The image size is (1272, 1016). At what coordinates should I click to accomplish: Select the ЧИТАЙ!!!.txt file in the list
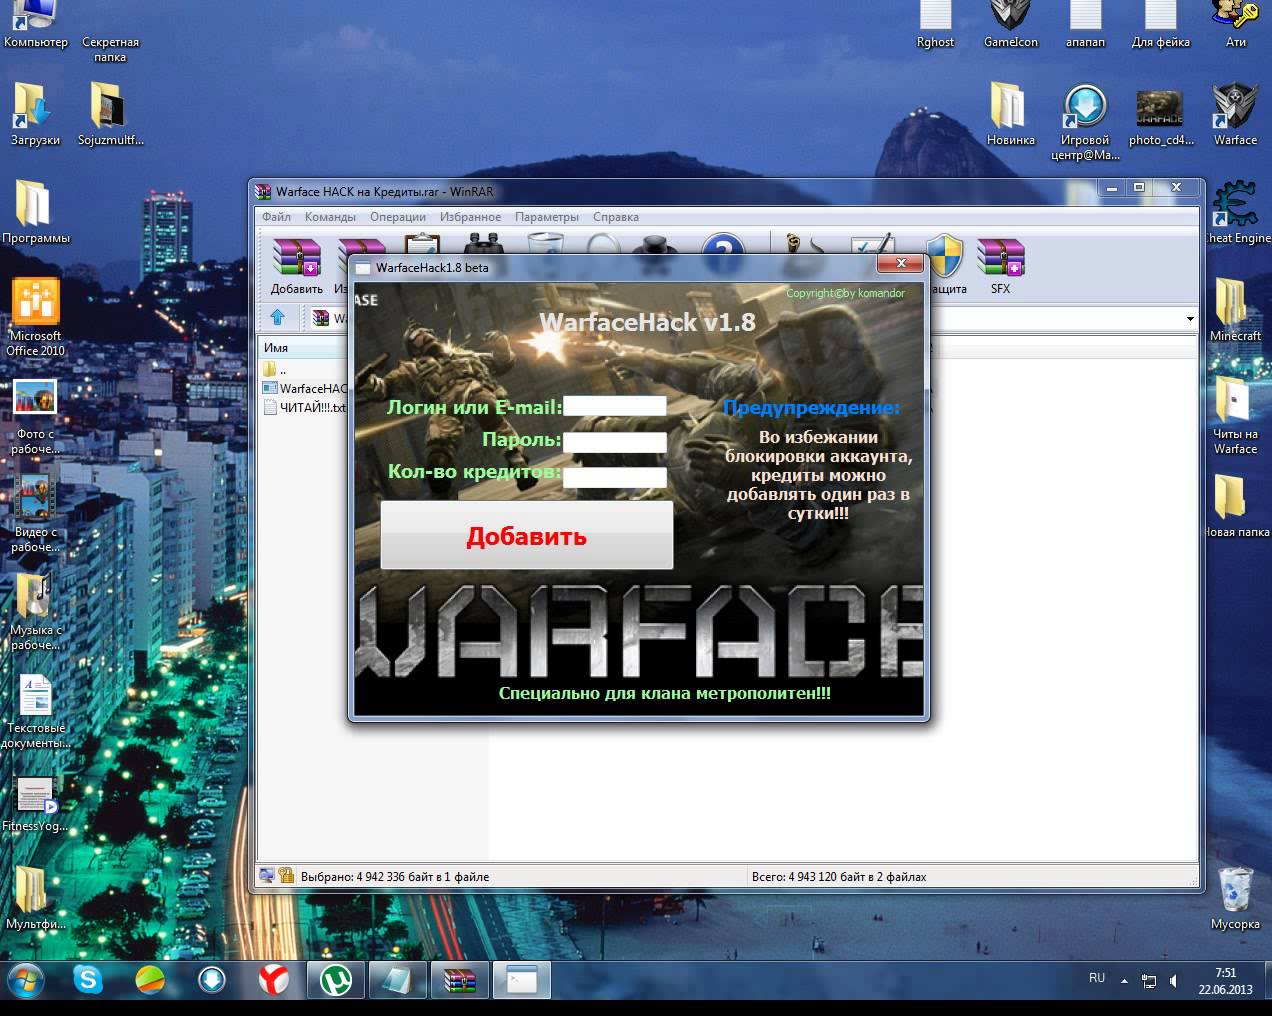(x=312, y=407)
